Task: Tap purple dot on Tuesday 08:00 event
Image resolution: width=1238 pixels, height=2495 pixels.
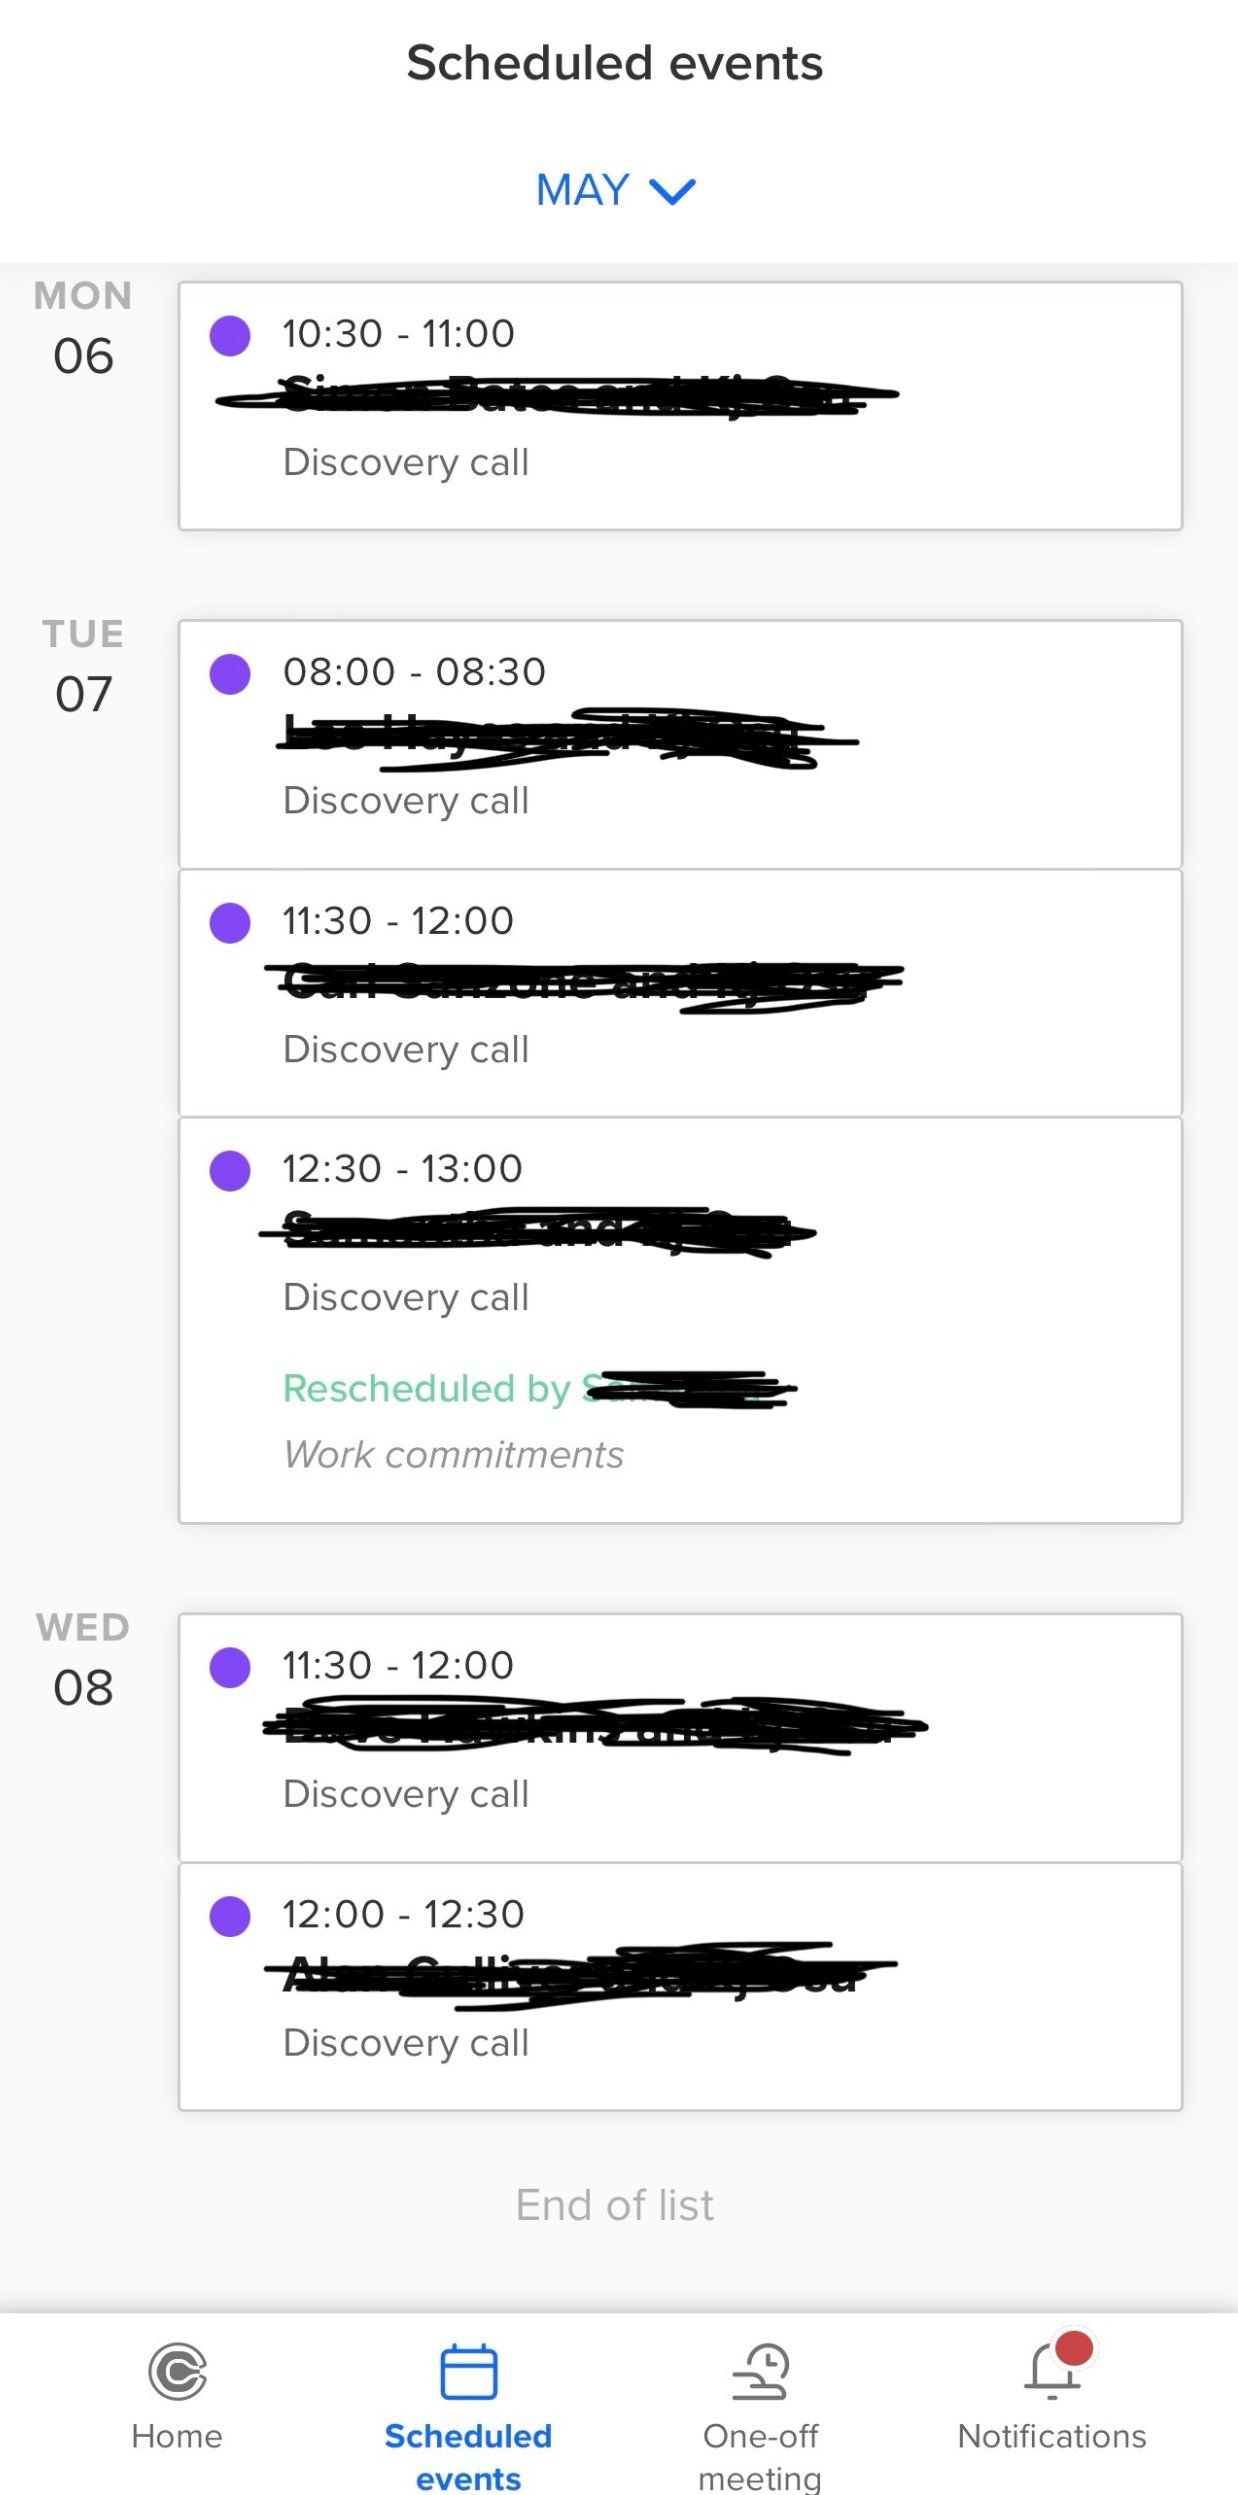Action: (x=230, y=674)
